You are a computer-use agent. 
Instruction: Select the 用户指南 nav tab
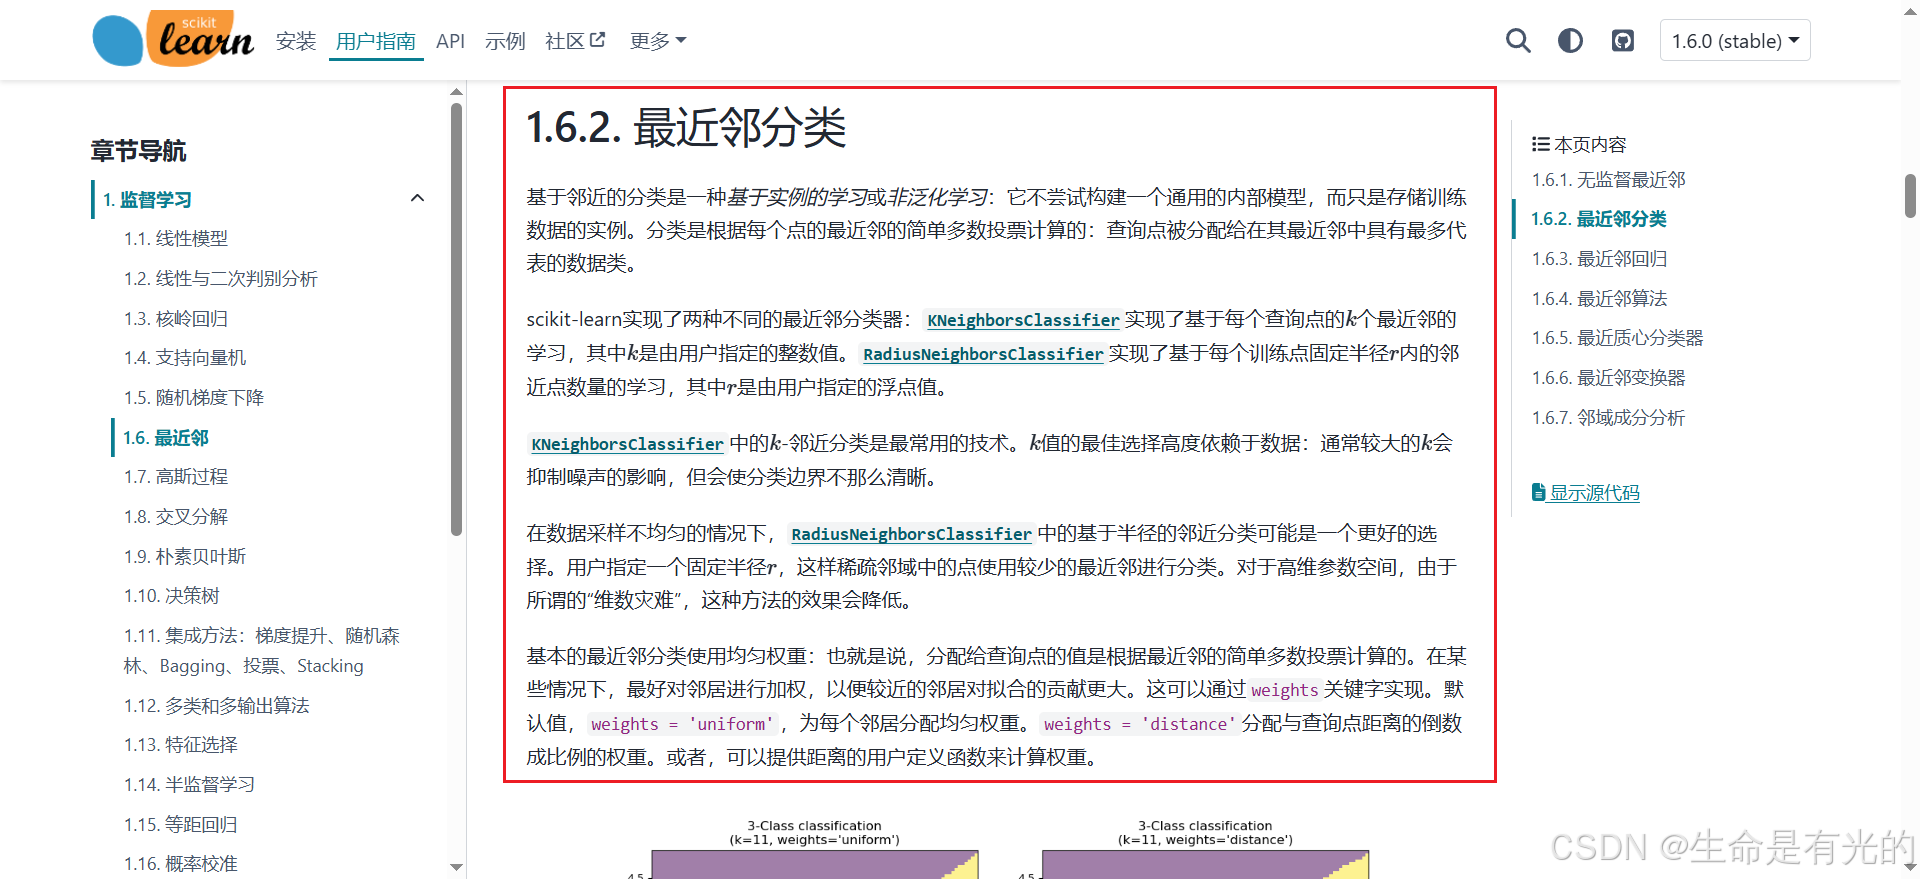pos(376,41)
